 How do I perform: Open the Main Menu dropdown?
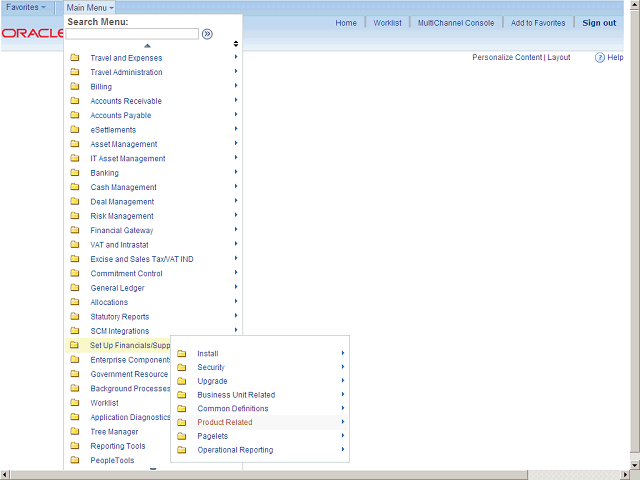pos(90,7)
